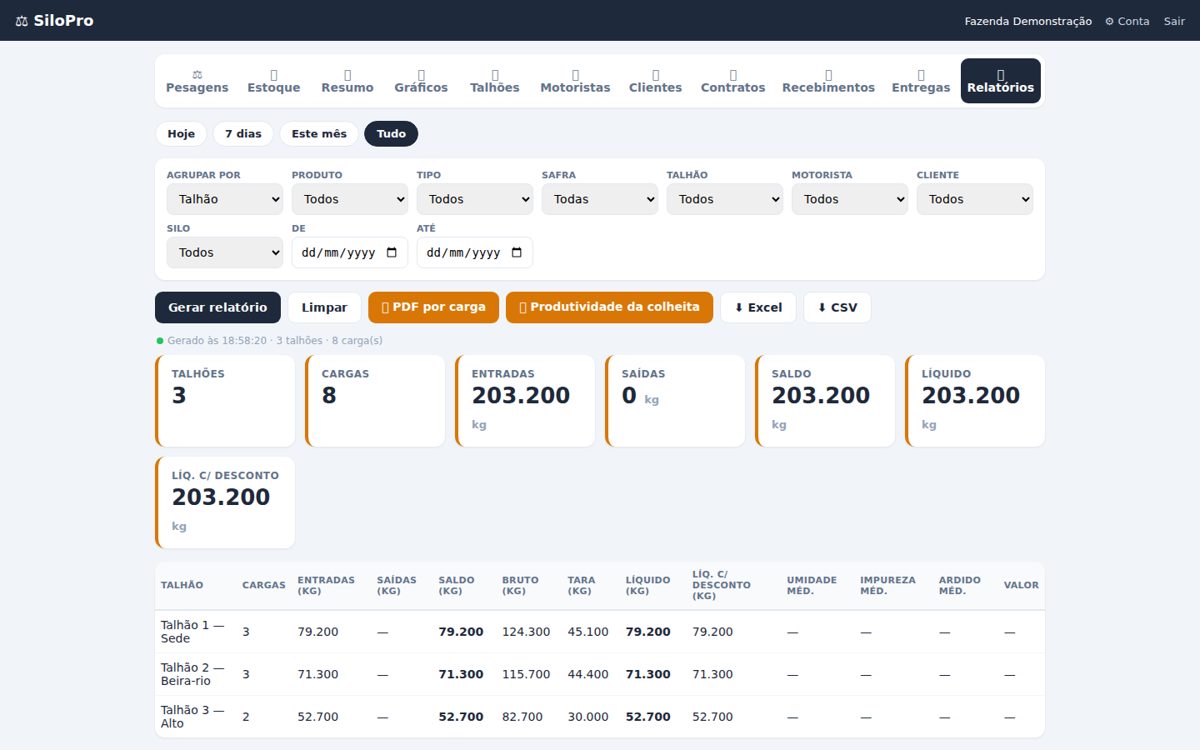Go to the Estoque tab
The height and width of the screenshot is (750, 1200).
[x=274, y=81]
